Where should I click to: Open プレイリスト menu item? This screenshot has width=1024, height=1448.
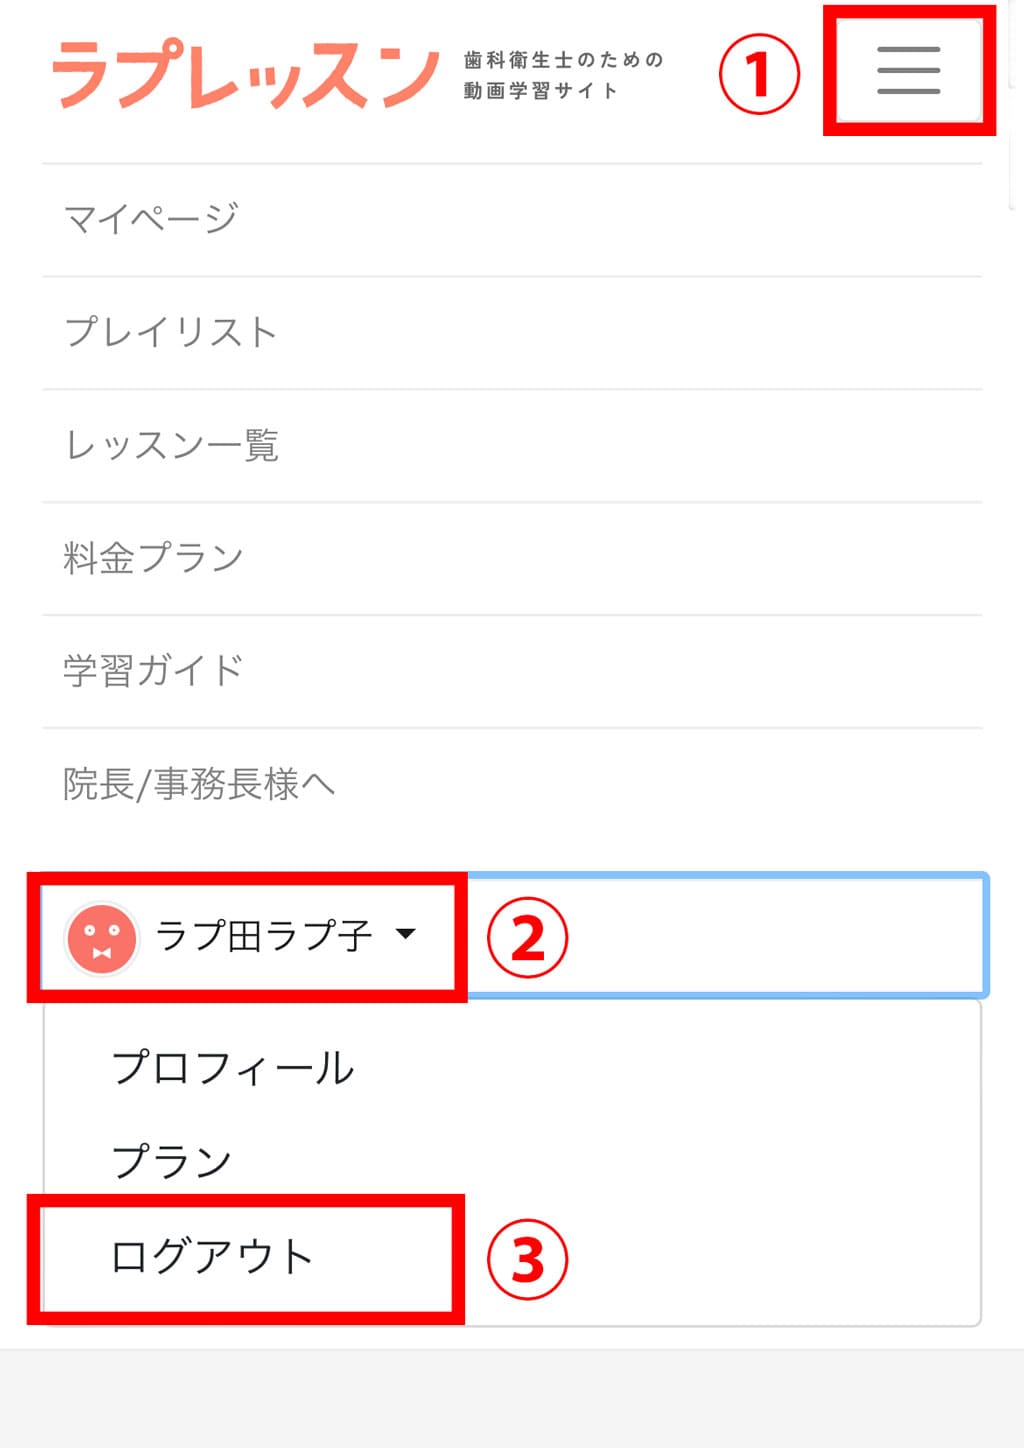pos(170,332)
